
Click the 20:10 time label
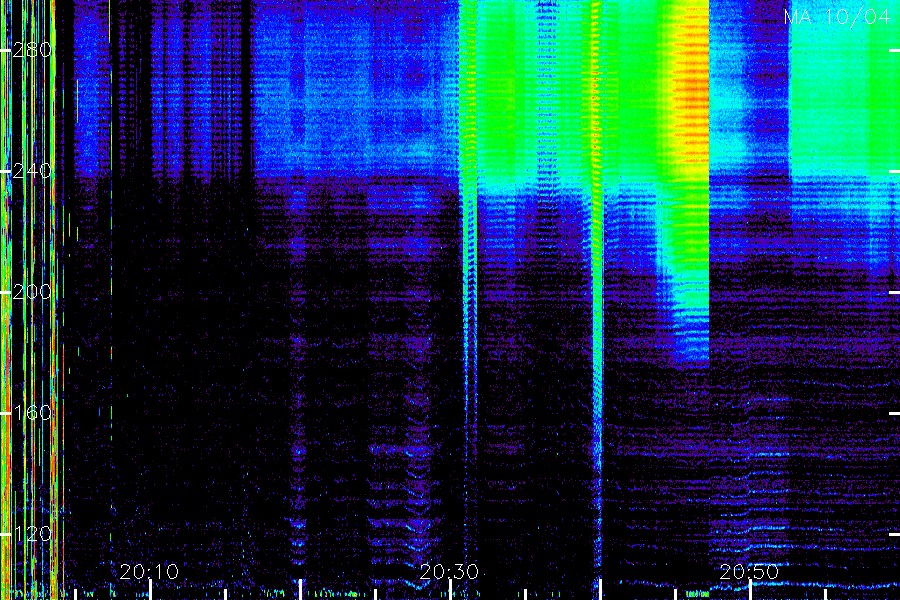tap(149, 572)
